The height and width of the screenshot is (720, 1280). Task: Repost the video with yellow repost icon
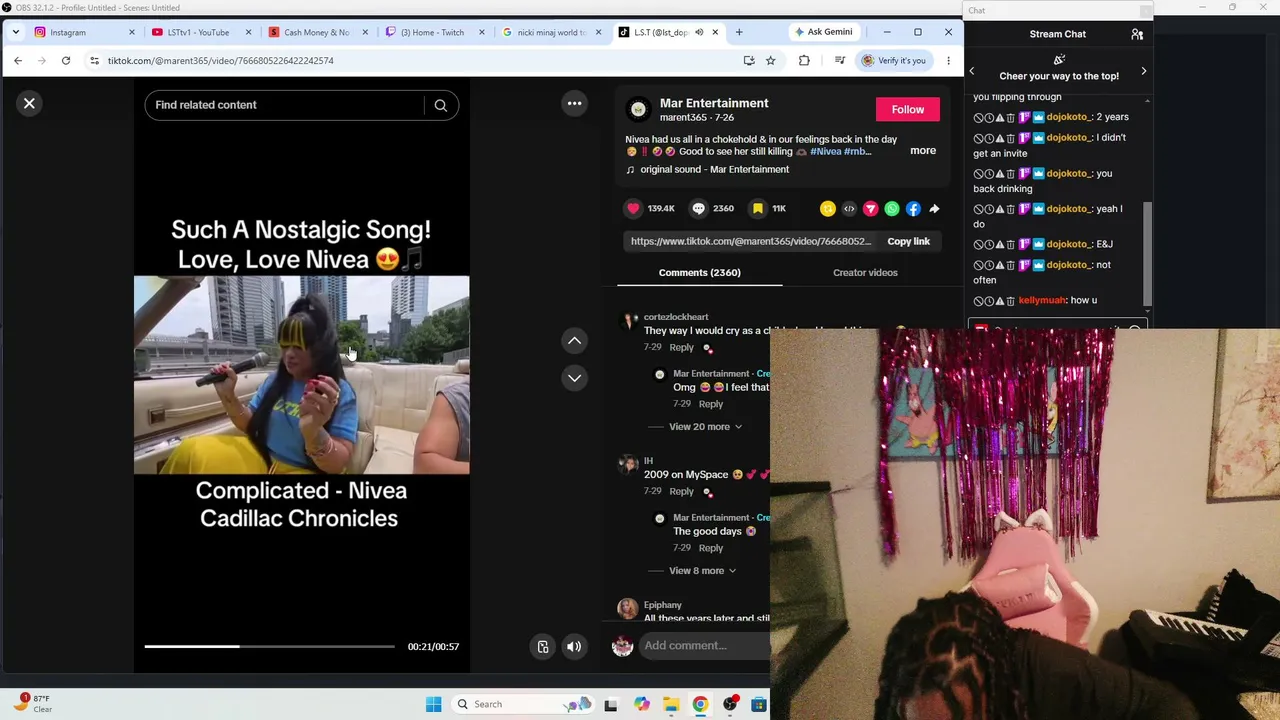pyautogui.click(x=827, y=209)
